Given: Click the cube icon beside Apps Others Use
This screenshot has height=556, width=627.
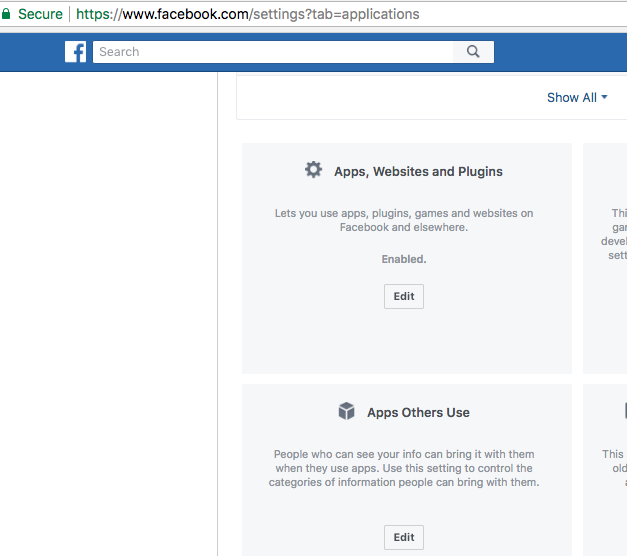Looking at the screenshot, I should point(347,411).
